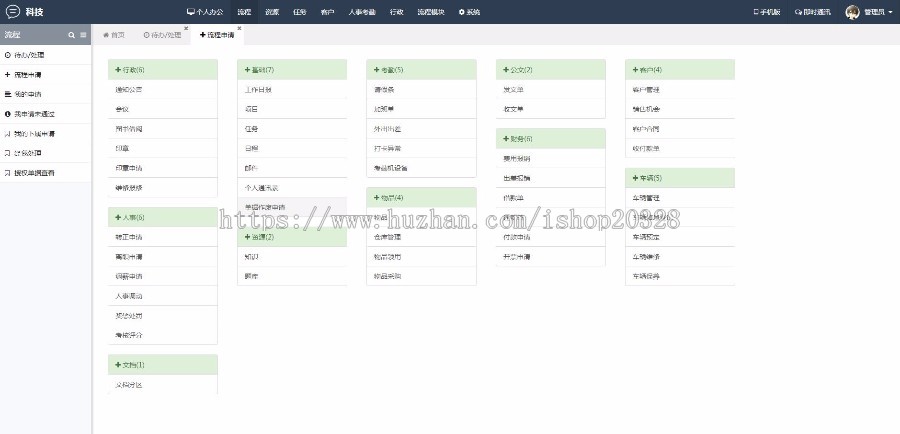The image size is (900, 434).
Task: Toggle the list menu icon in 流程 sidebar header
Action: click(x=83, y=35)
